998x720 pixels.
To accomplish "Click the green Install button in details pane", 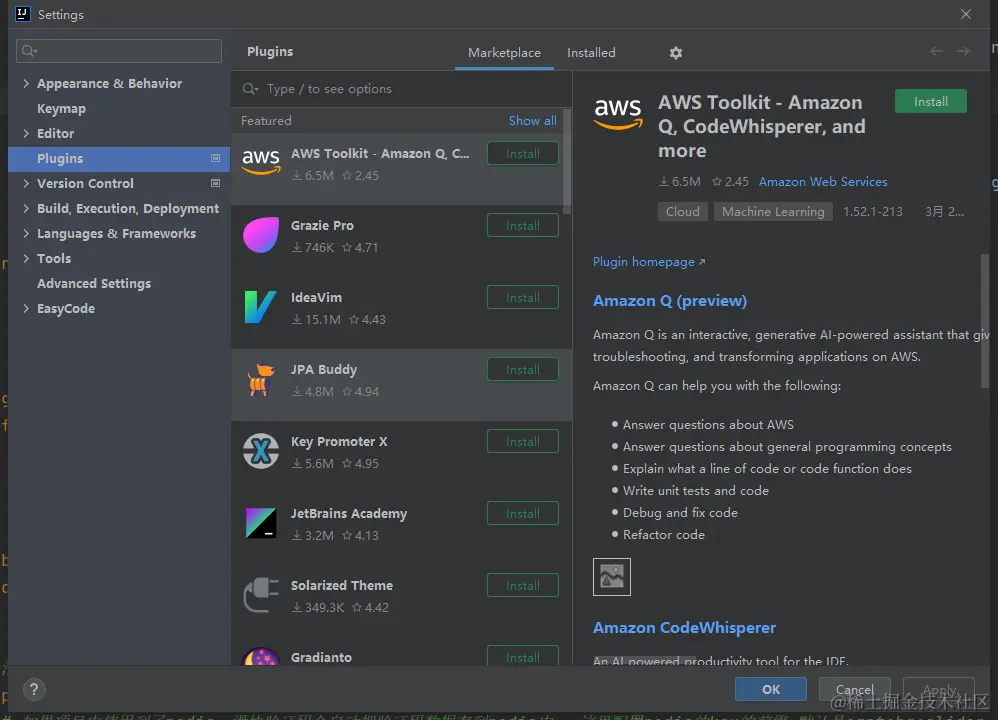I will pos(931,101).
